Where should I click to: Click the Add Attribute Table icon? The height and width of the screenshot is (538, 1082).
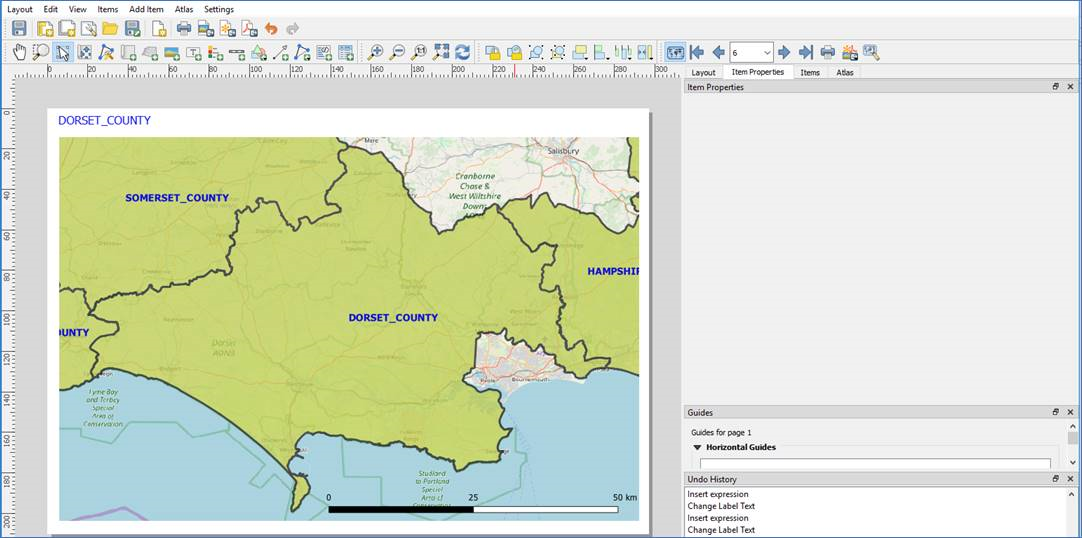click(x=346, y=52)
